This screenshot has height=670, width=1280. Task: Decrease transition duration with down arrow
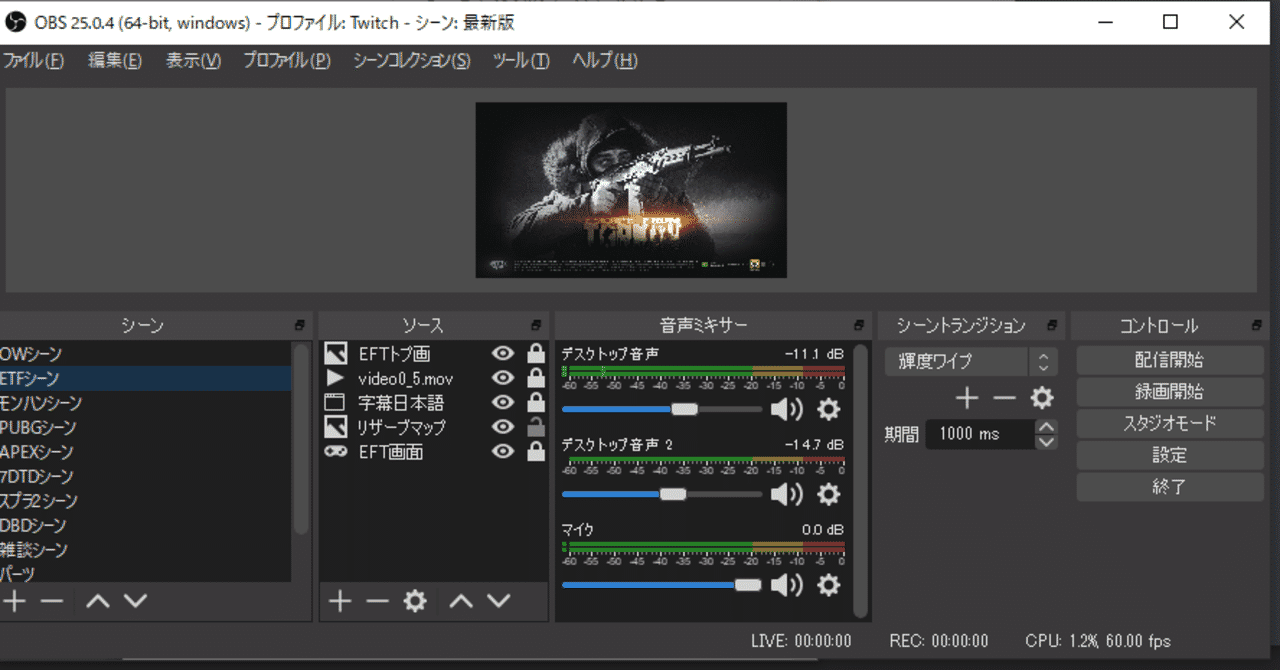click(x=1046, y=441)
